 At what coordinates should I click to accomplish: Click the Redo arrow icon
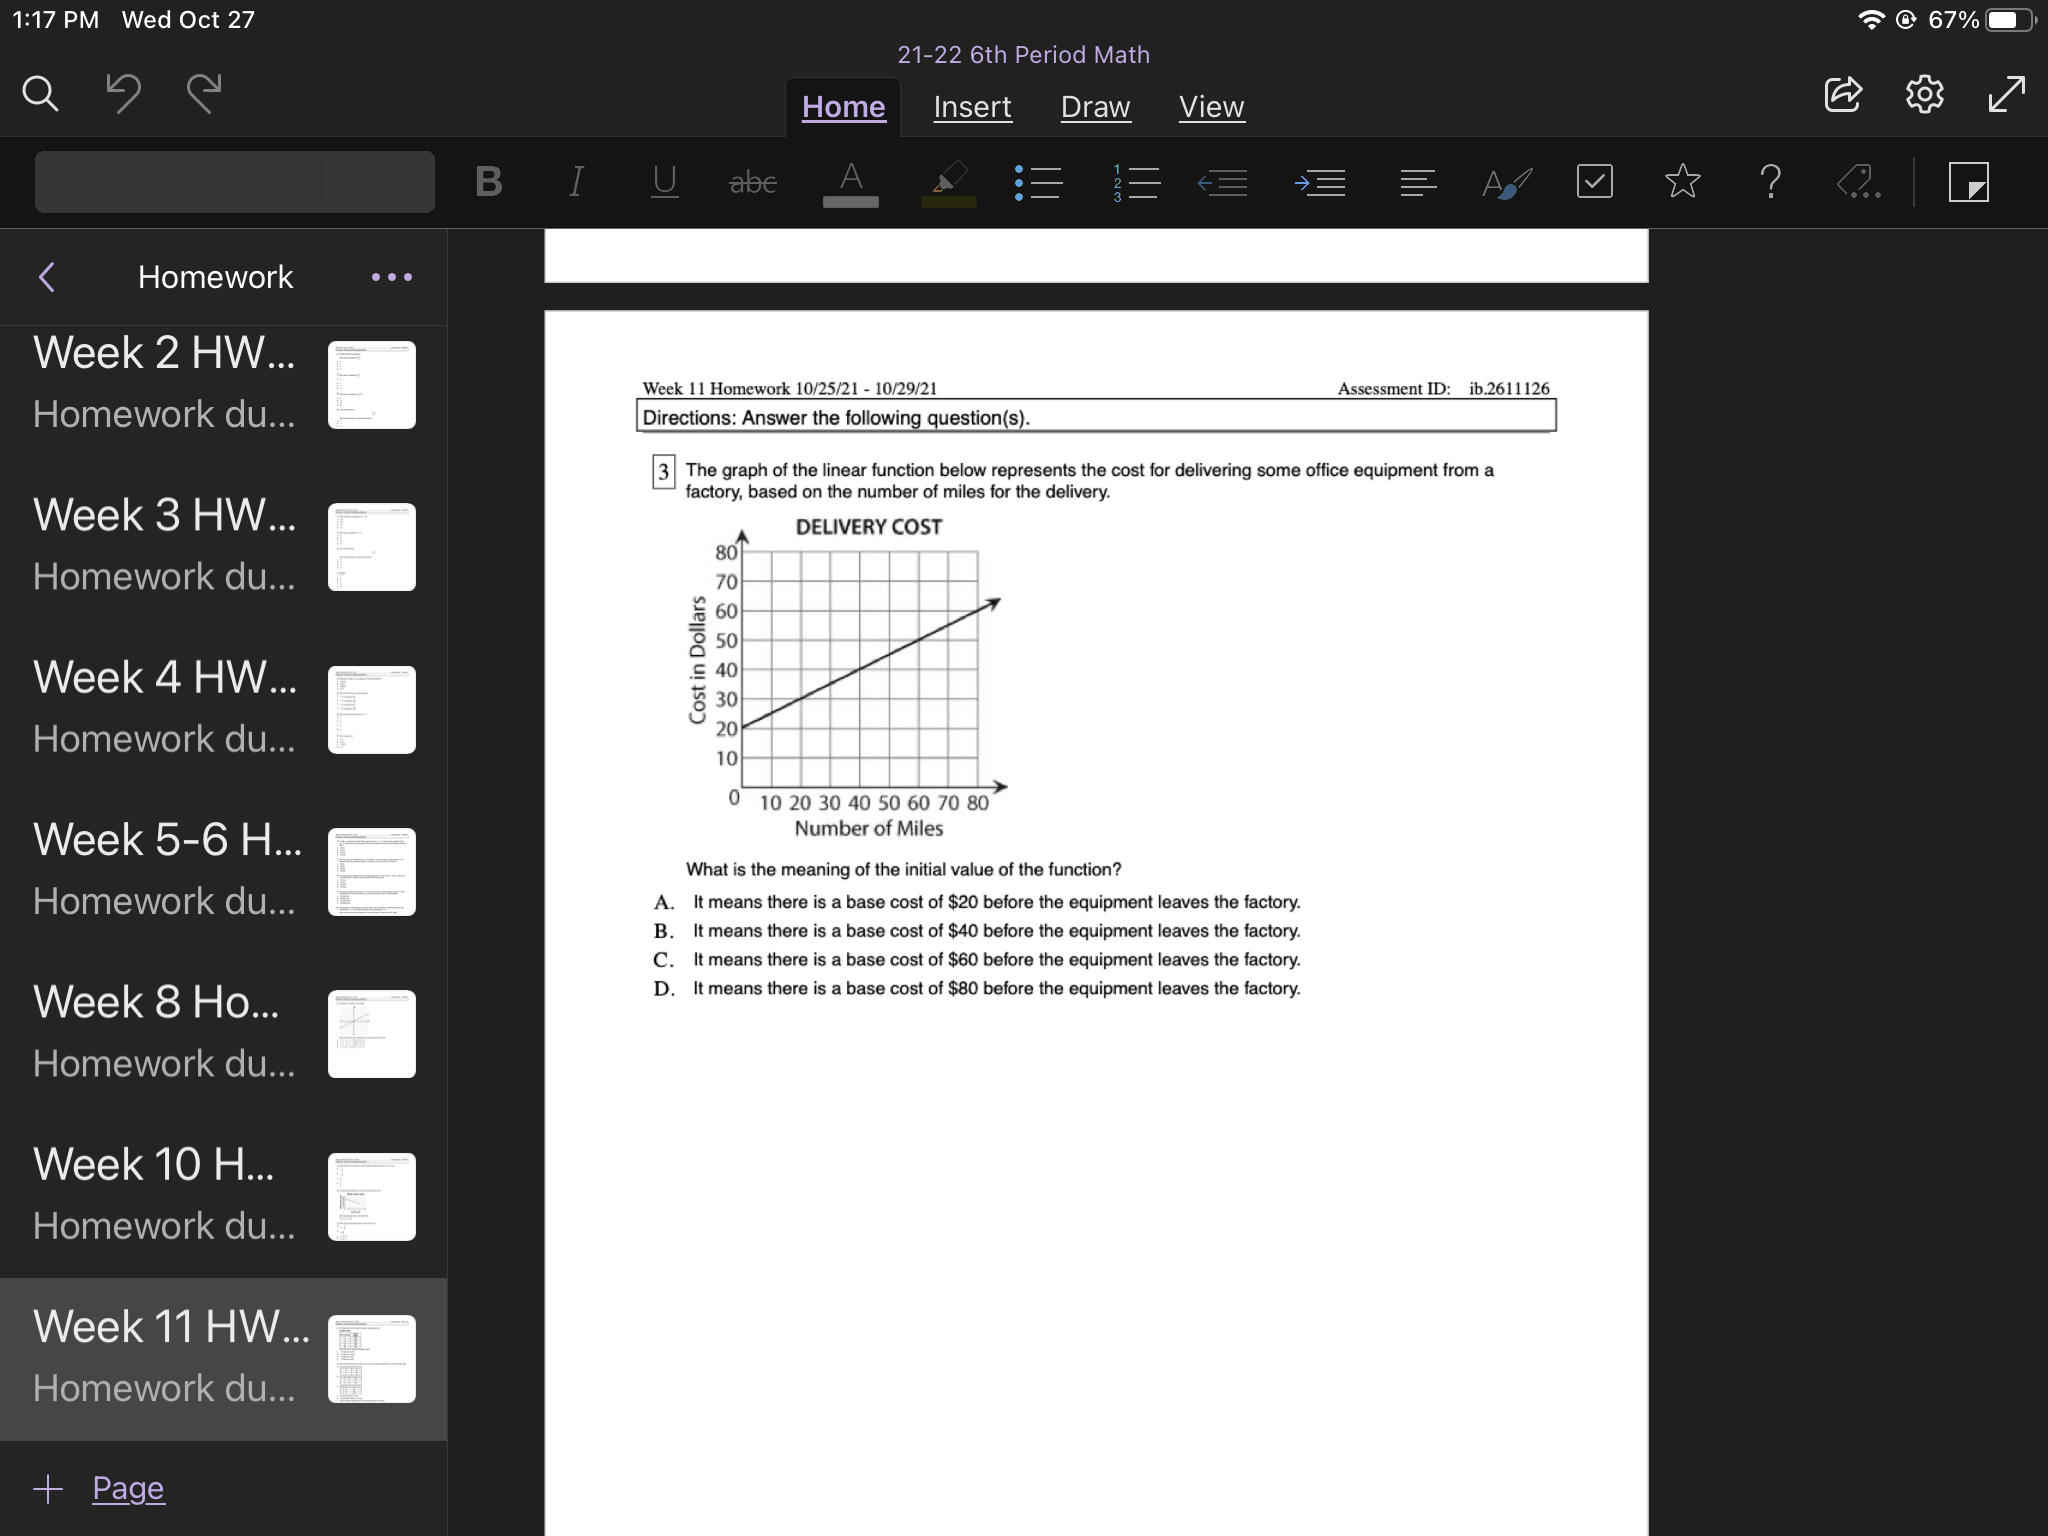[x=204, y=94]
